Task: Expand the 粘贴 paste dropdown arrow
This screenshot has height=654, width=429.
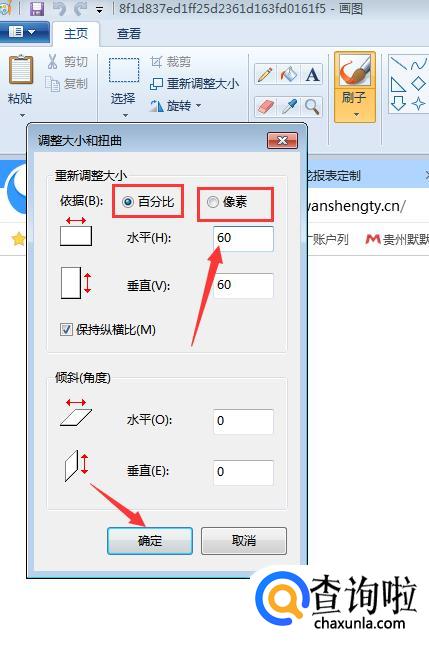Action: (x=22, y=115)
